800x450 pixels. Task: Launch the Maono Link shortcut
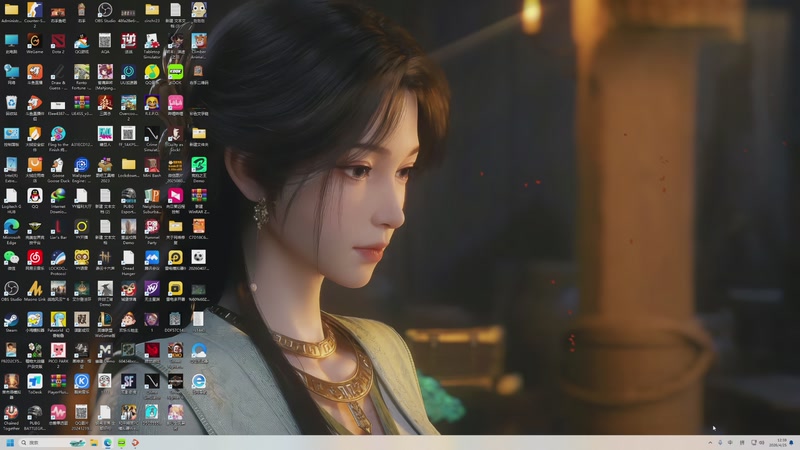pos(35,289)
